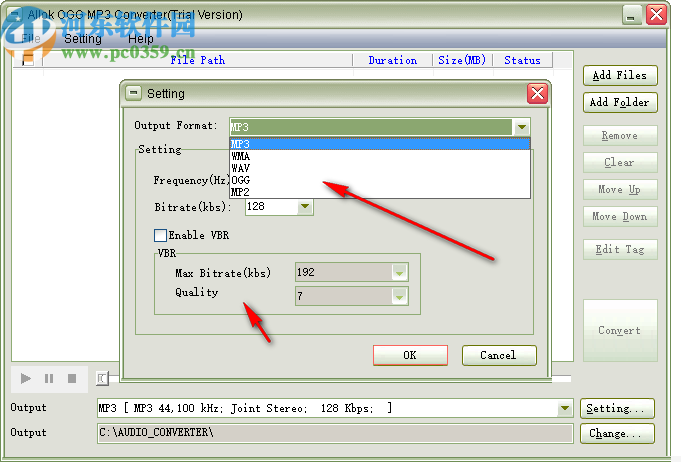The height and width of the screenshot is (462, 681).
Task: Open the Max Bitrate(kbs) dropdown
Action: pos(399,273)
